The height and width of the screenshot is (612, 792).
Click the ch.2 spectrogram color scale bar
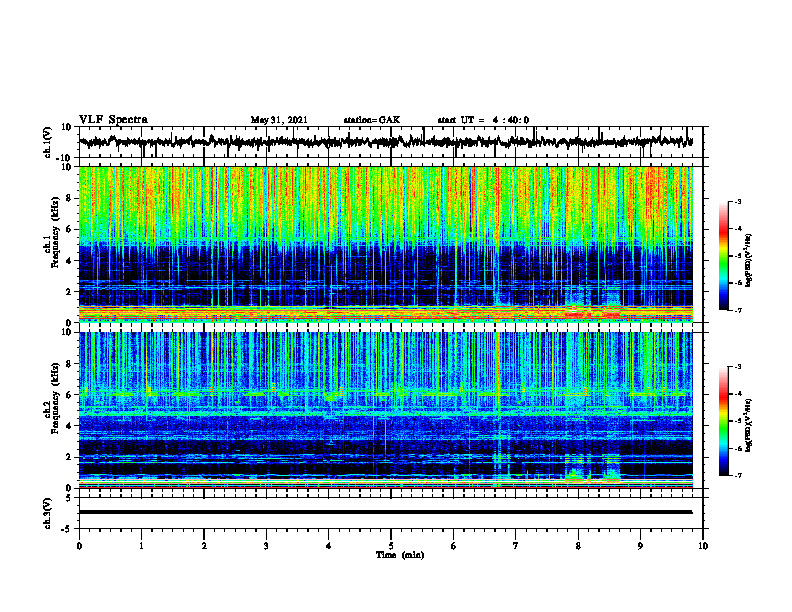click(723, 421)
